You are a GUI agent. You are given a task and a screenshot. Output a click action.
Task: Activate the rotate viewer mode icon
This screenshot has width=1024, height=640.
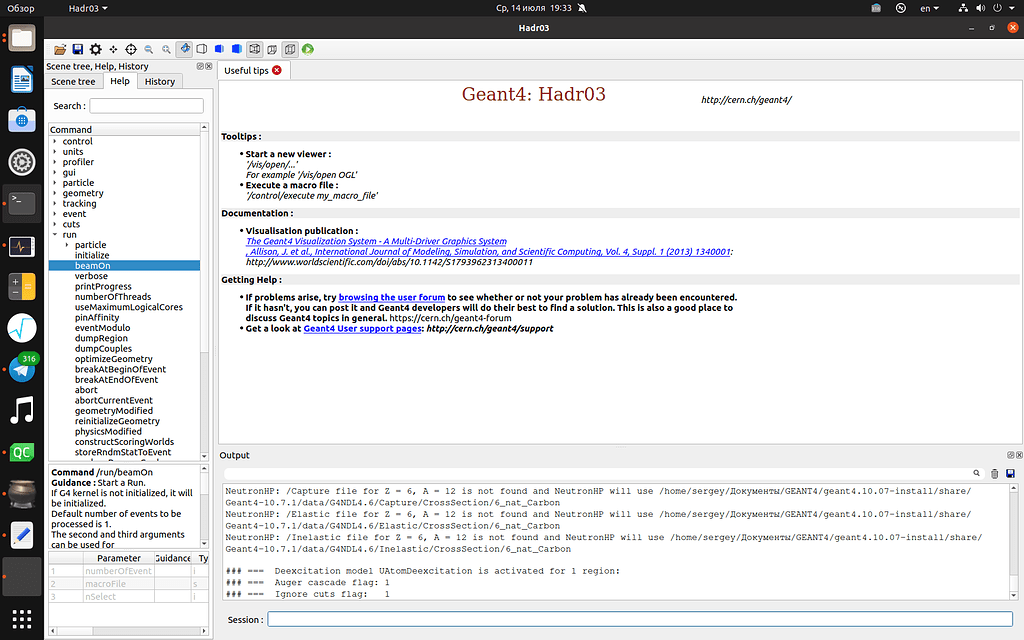(x=184, y=48)
